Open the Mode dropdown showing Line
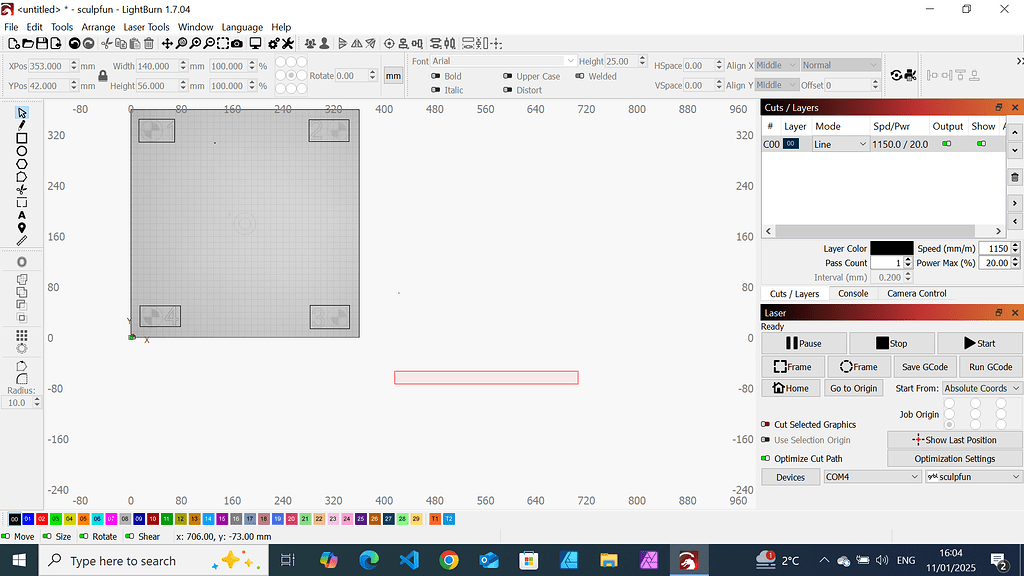The width and height of the screenshot is (1024, 576). [x=838, y=143]
